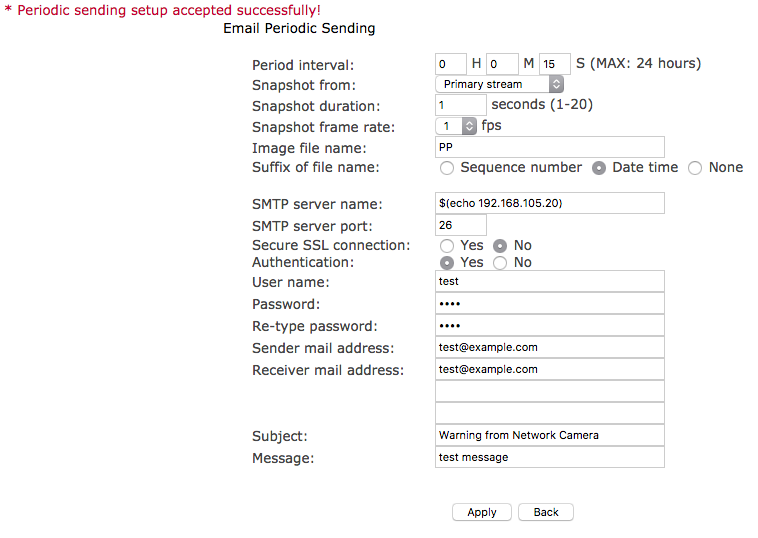Set Authentication to Yes
This screenshot has height=538, width=758.
tap(447, 263)
